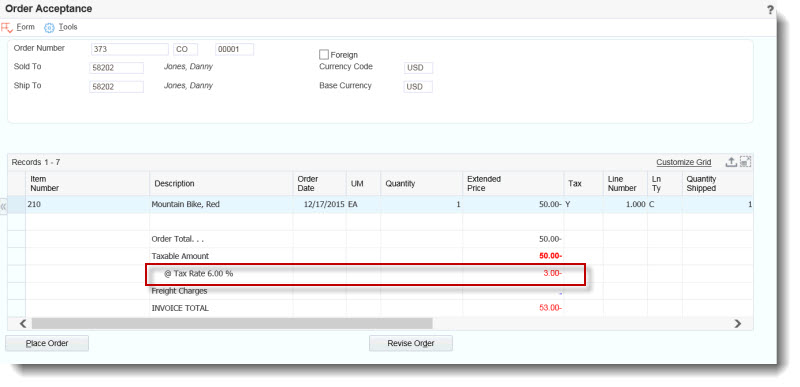The image size is (800, 387).
Task: Click the horizontal scrollbar right arrow
Action: coord(738,324)
